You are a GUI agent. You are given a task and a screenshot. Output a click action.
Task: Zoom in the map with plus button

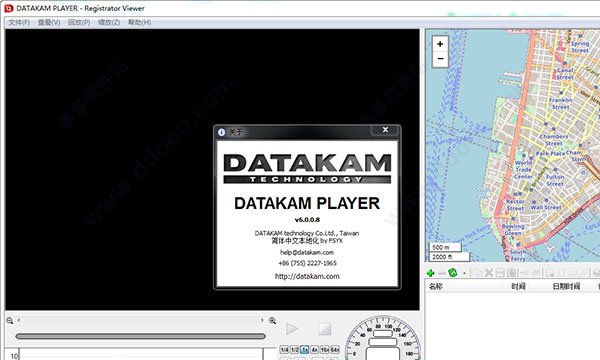tap(440, 44)
